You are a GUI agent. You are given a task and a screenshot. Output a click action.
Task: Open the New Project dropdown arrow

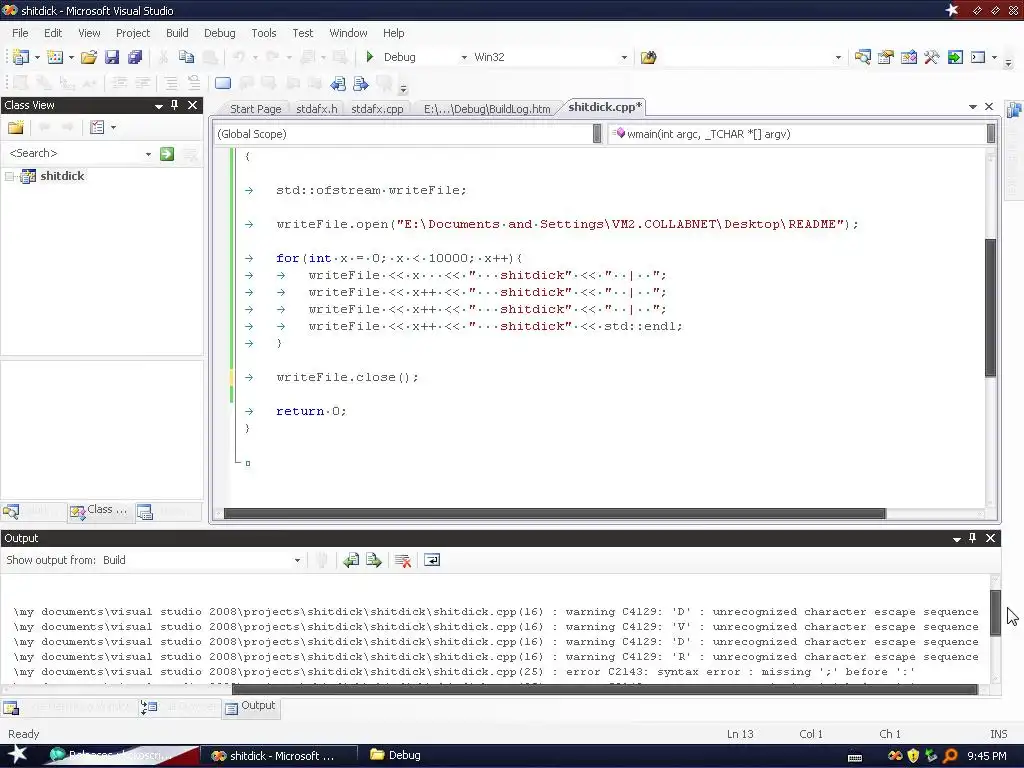pyautogui.click(x=37, y=57)
